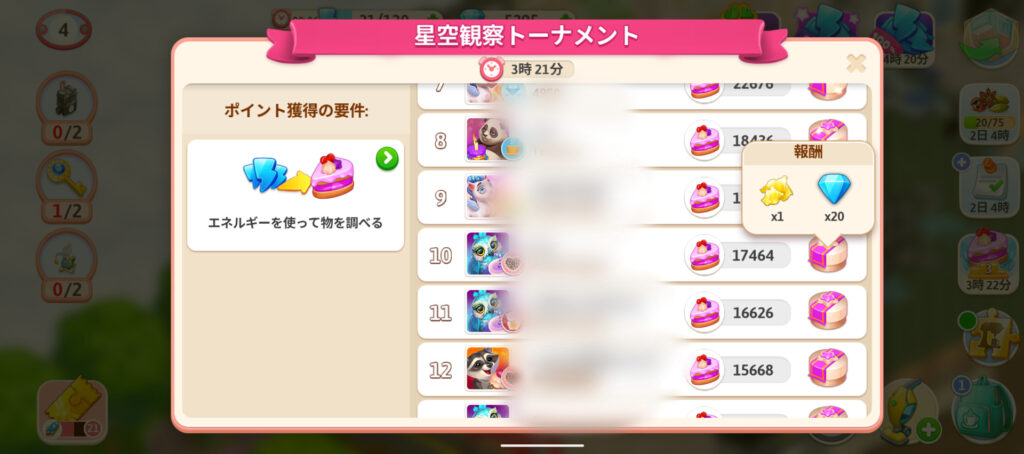Open the cake tournament icon with 3時 22分
Viewport: 1024px width, 454px height.
tap(989, 261)
